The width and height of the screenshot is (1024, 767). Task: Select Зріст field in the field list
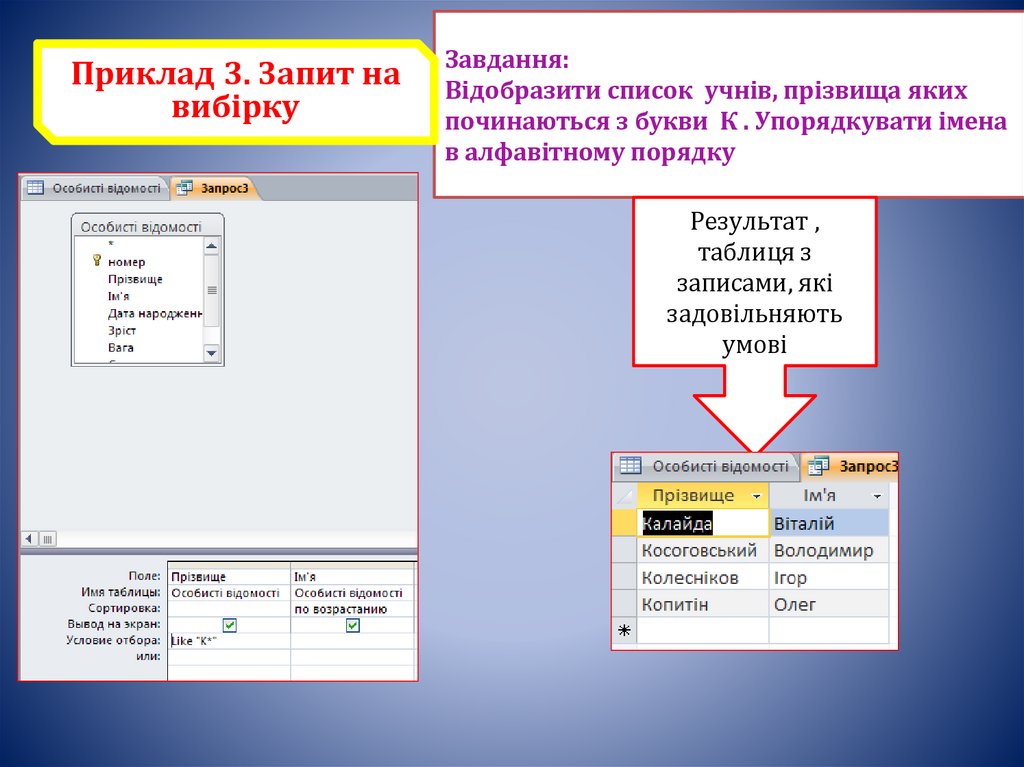pos(122,330)
